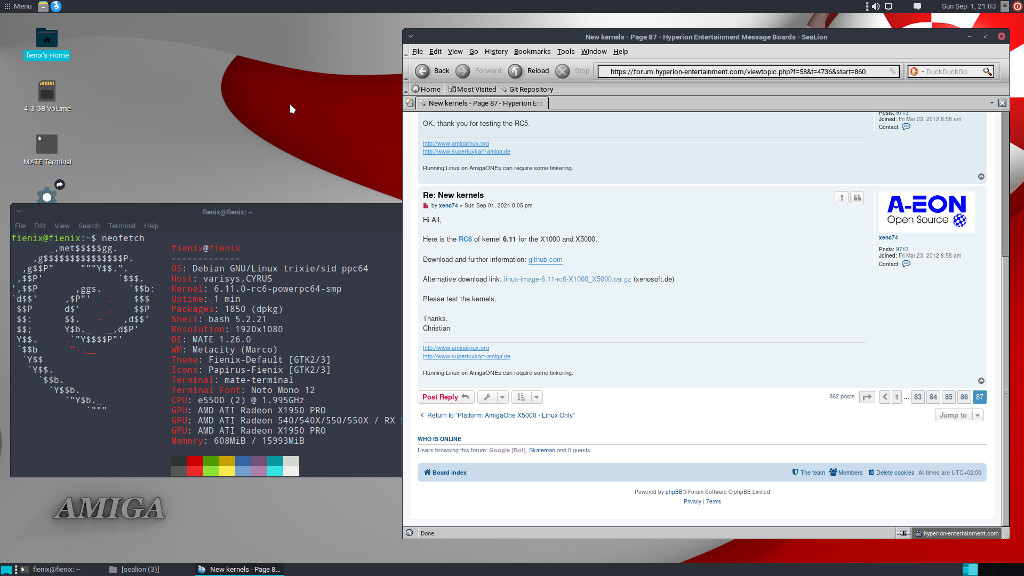Click the Delete cookies link
Image resolution: width=1024 pixels, height=576 pixels.
click(891, 472)
